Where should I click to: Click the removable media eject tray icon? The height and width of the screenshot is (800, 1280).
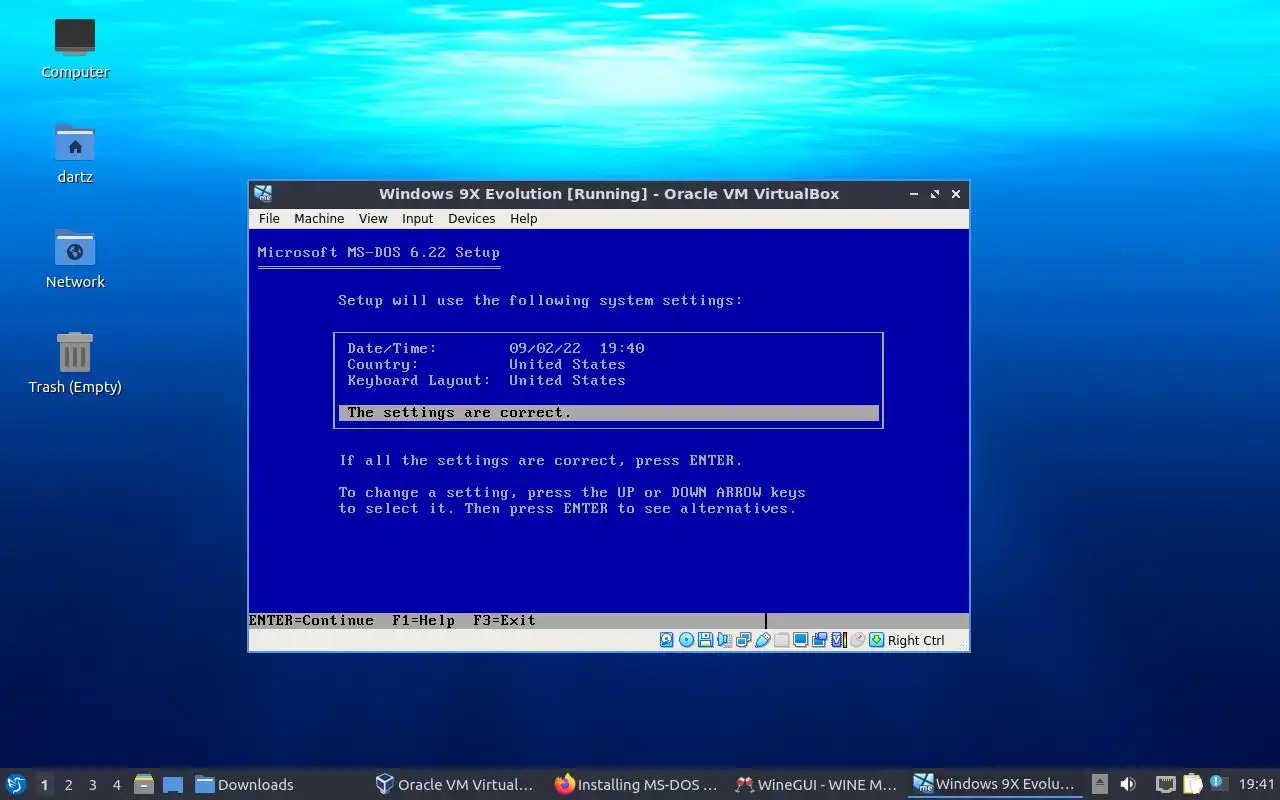[1100, 784]
